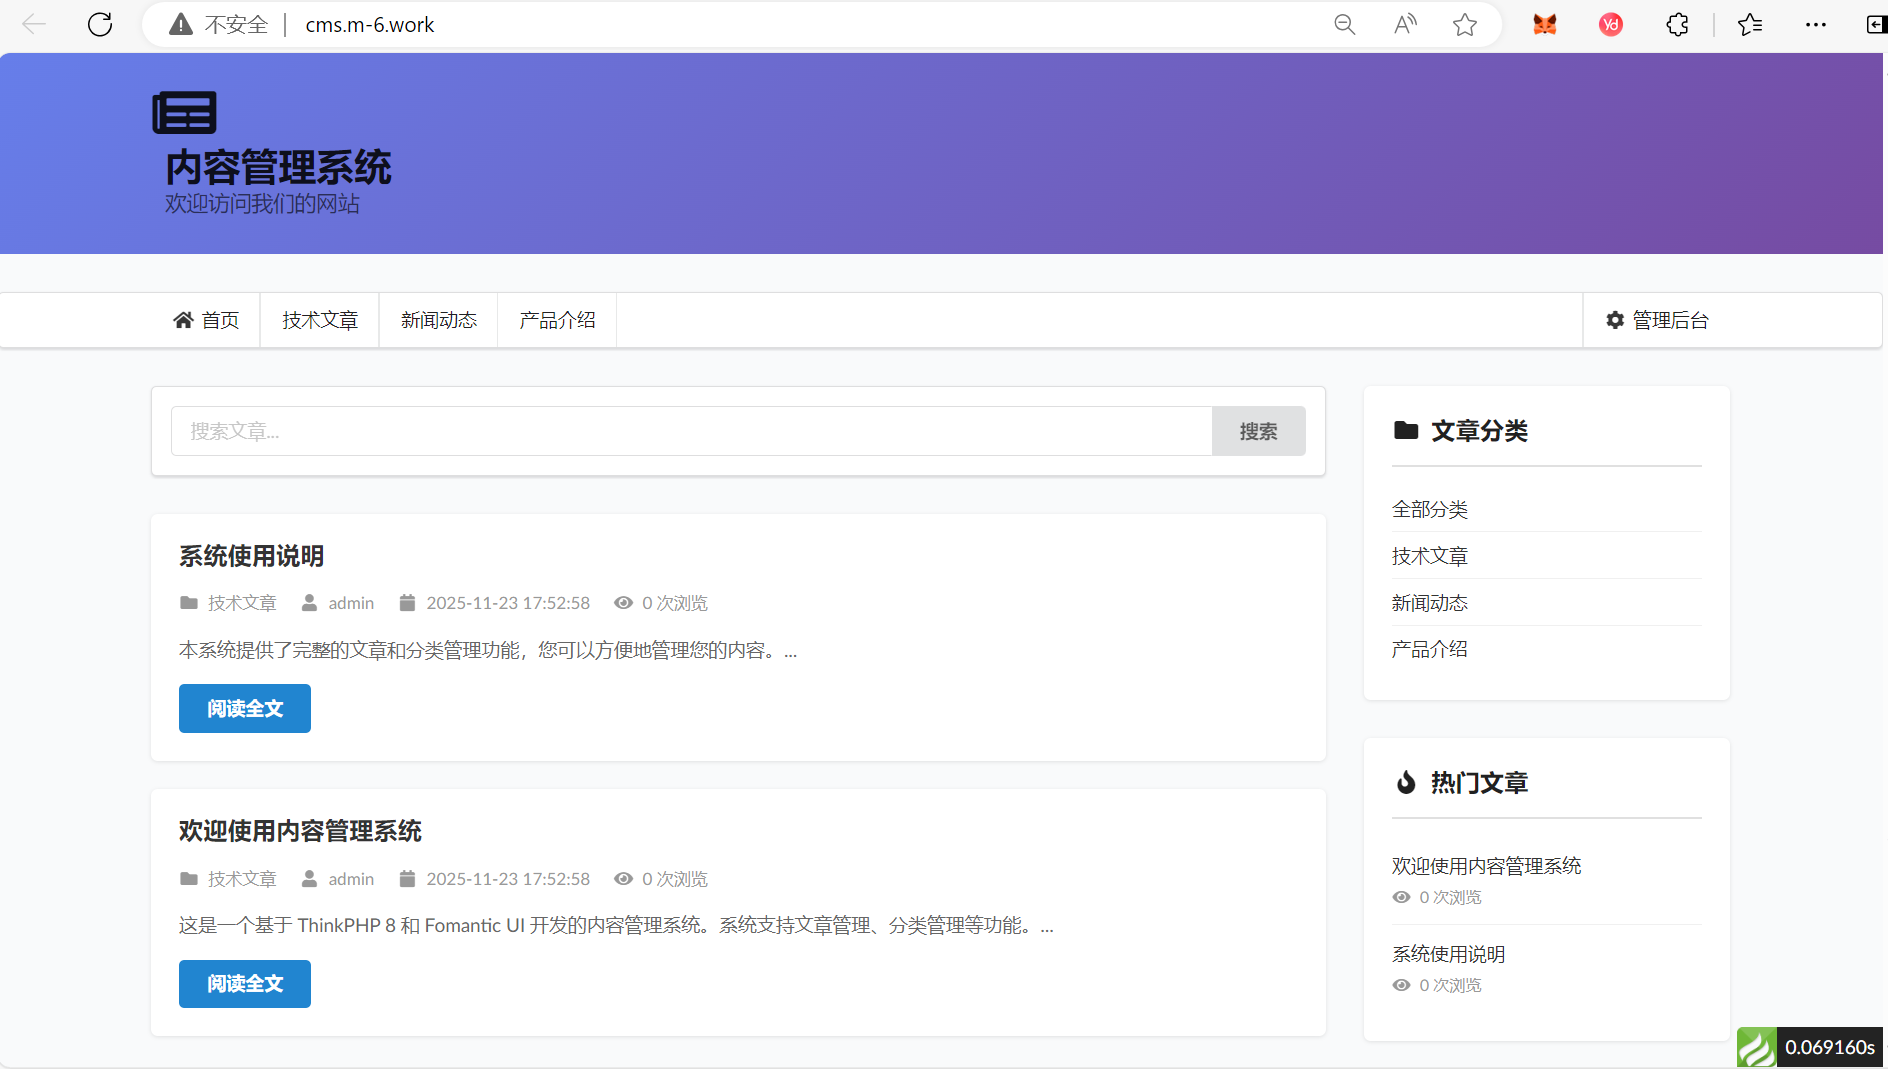This screenshot has height=1069, width=1888.
Task: Bookmark the page with the star icon
Action: (x=1465, y=24)
